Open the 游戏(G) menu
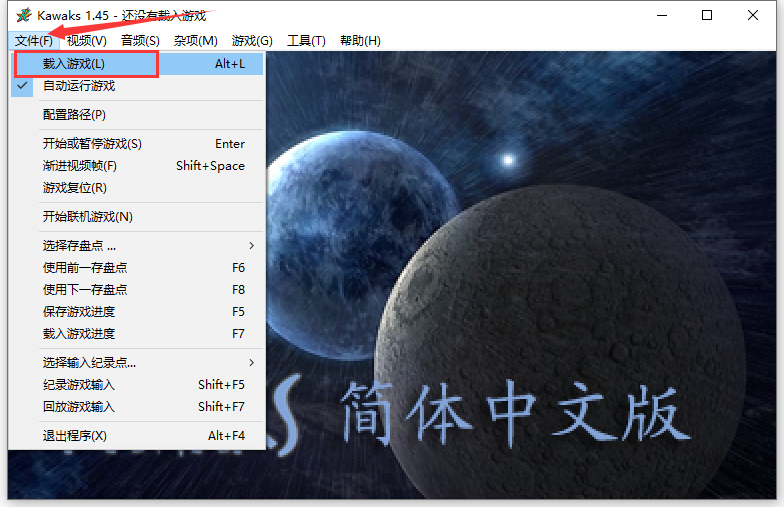 coord(252,40)
